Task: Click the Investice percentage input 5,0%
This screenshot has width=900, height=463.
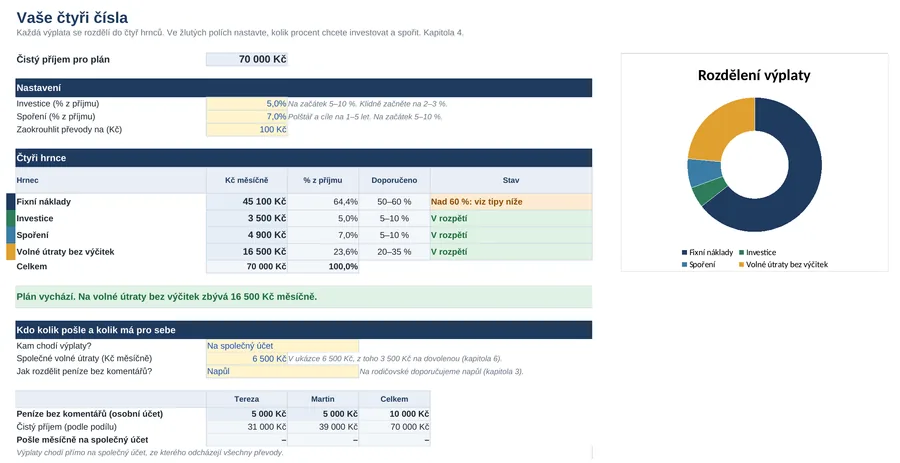Action: coord(247,104)
